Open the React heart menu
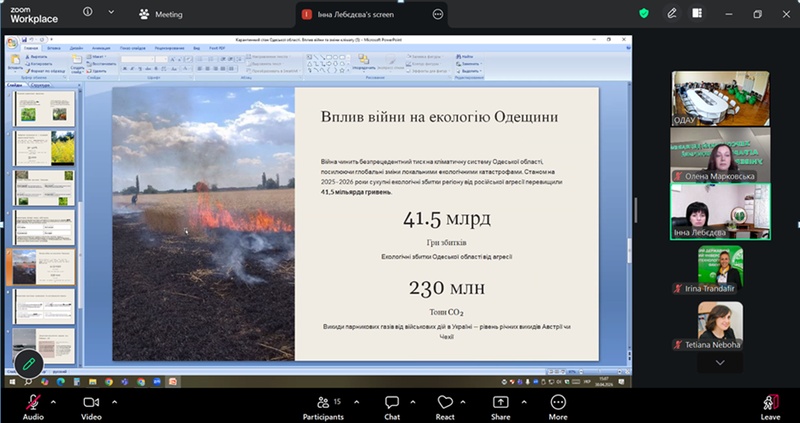This screenshot has width=800, height=423. click(x=445, y=408)
